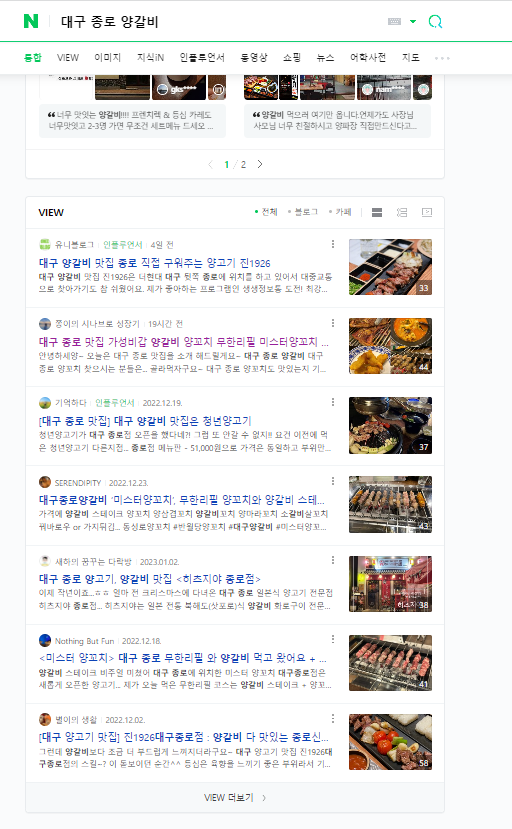Expand more tabs with the ellipsis
Image resolution: width=512 pixels, height=829 pixels.
click(442, 58)
